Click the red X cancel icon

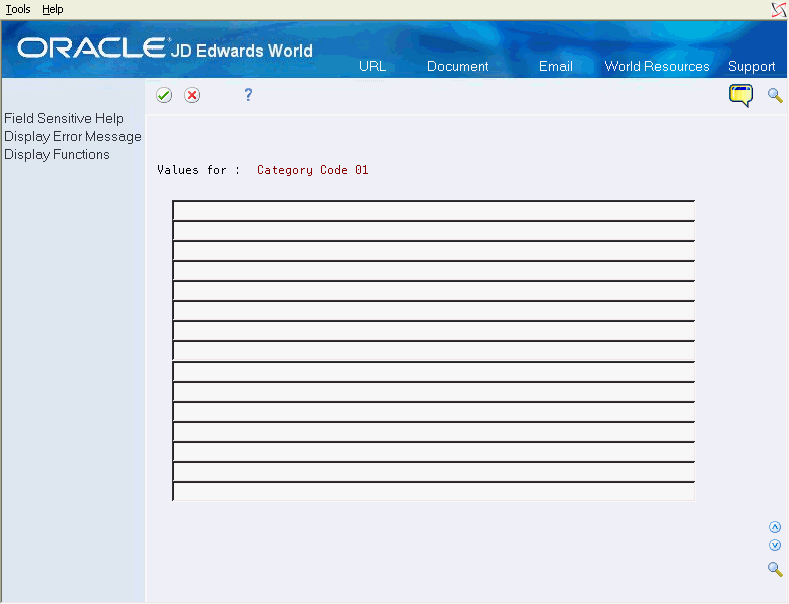(192, 95)
